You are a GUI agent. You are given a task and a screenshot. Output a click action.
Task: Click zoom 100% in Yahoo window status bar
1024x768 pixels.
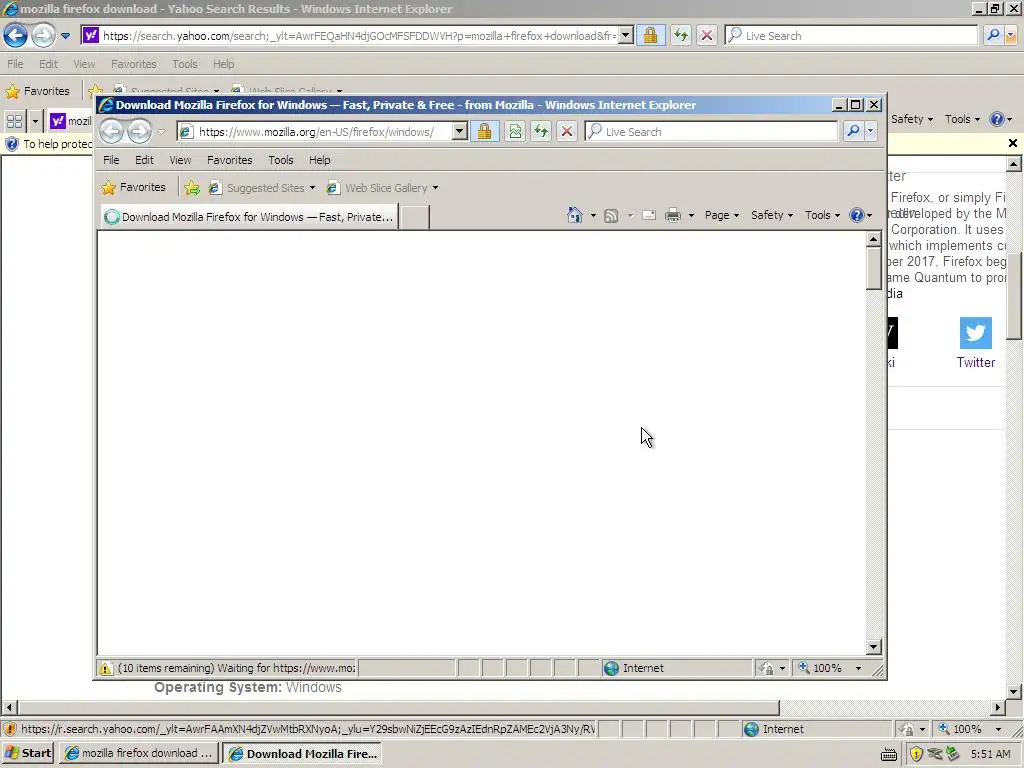point(967,729)
